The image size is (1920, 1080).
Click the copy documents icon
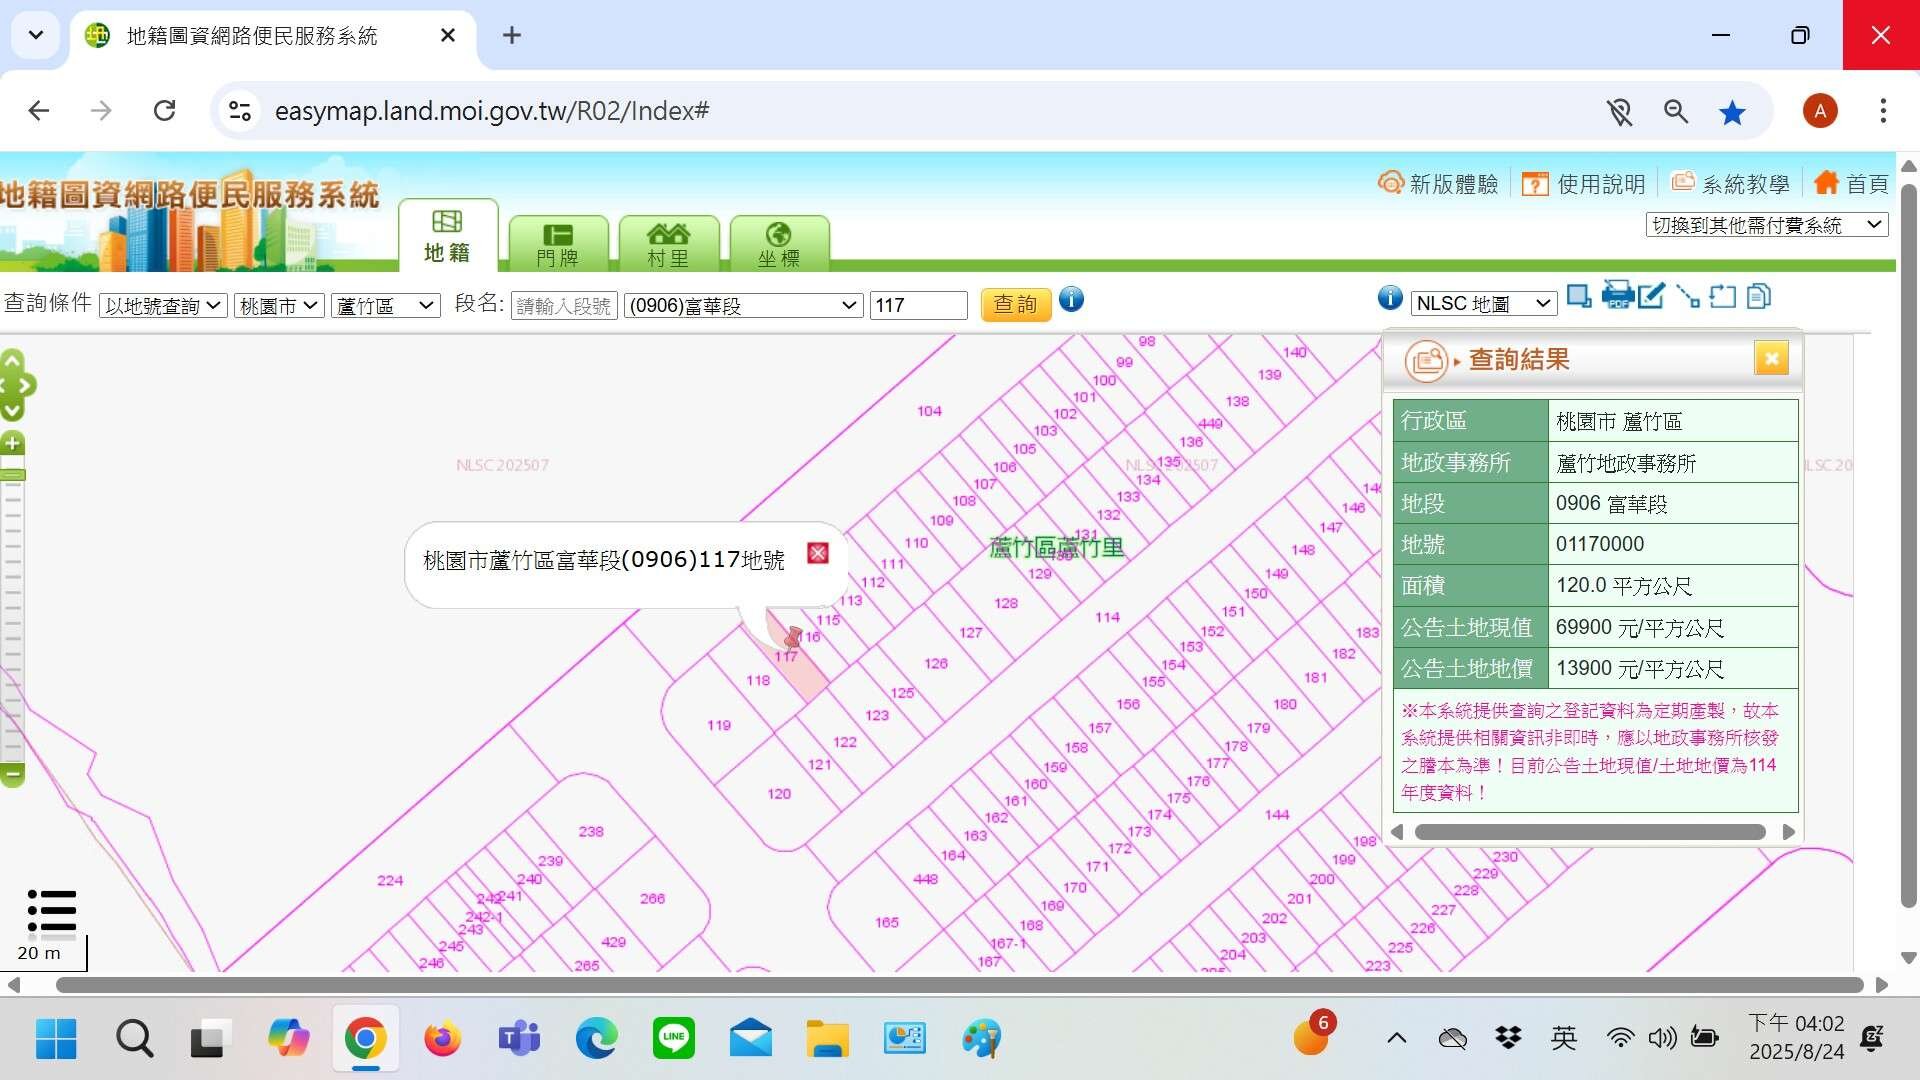1758,297
